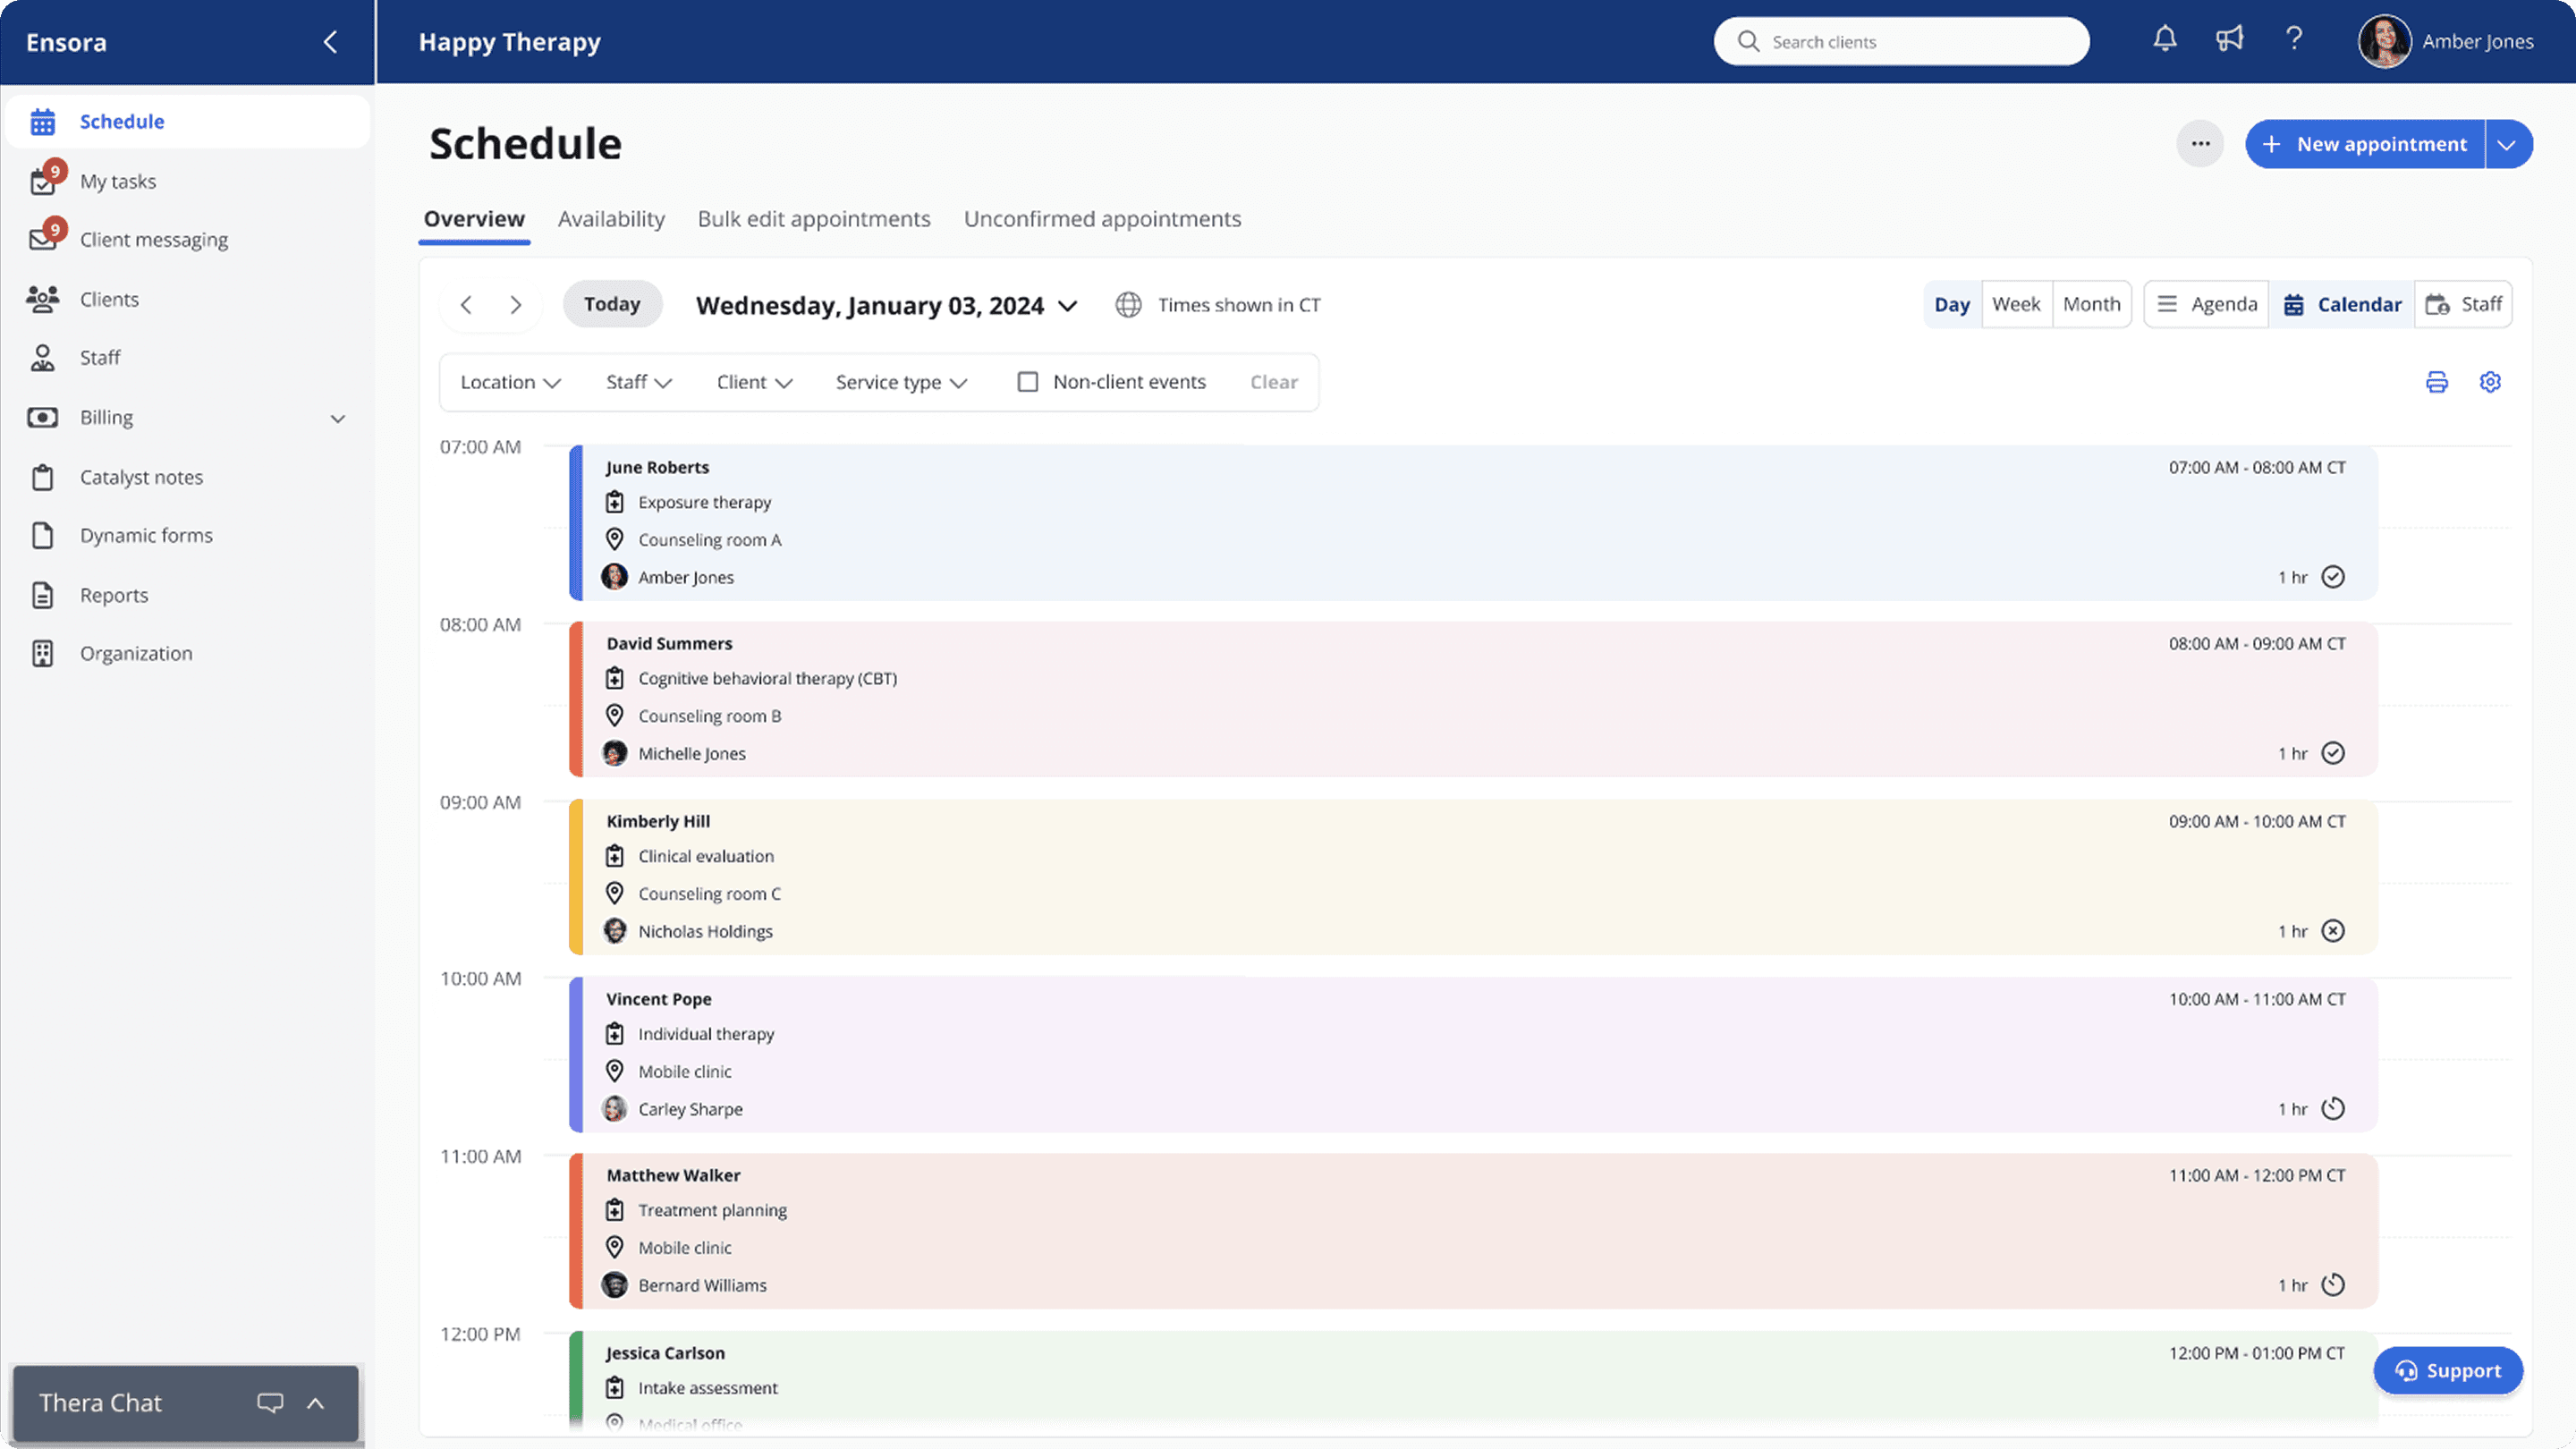Open schedule settings via the gear icon

tap(2491, 381)
